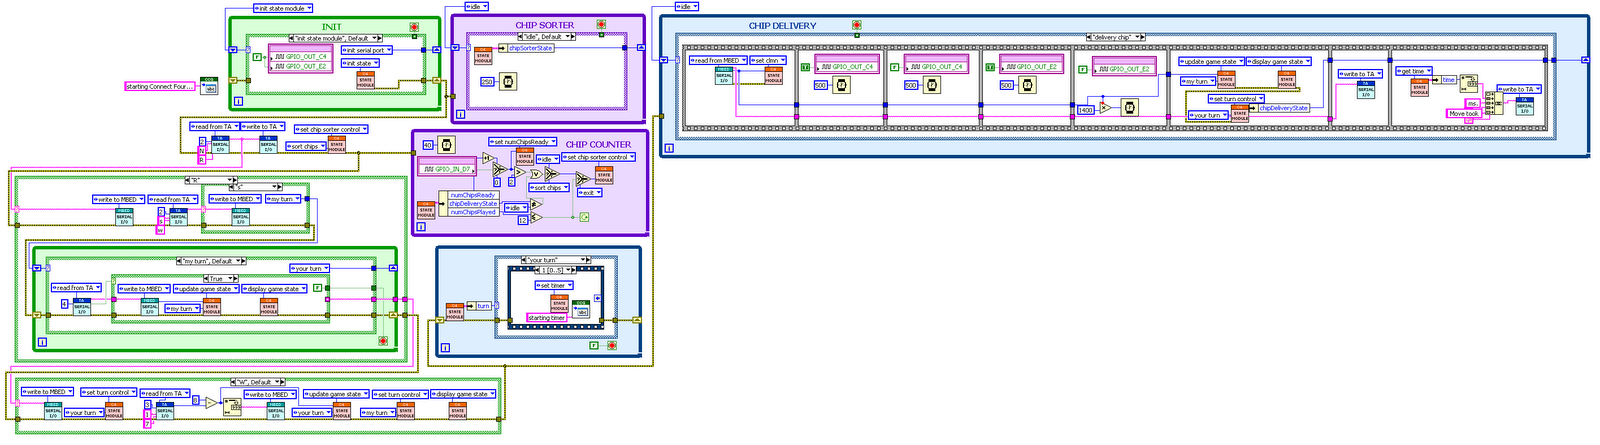Select State Module beside top 'sort chips' constant
The height and width of the screenshot is (445, 1600).
[337, 145]
